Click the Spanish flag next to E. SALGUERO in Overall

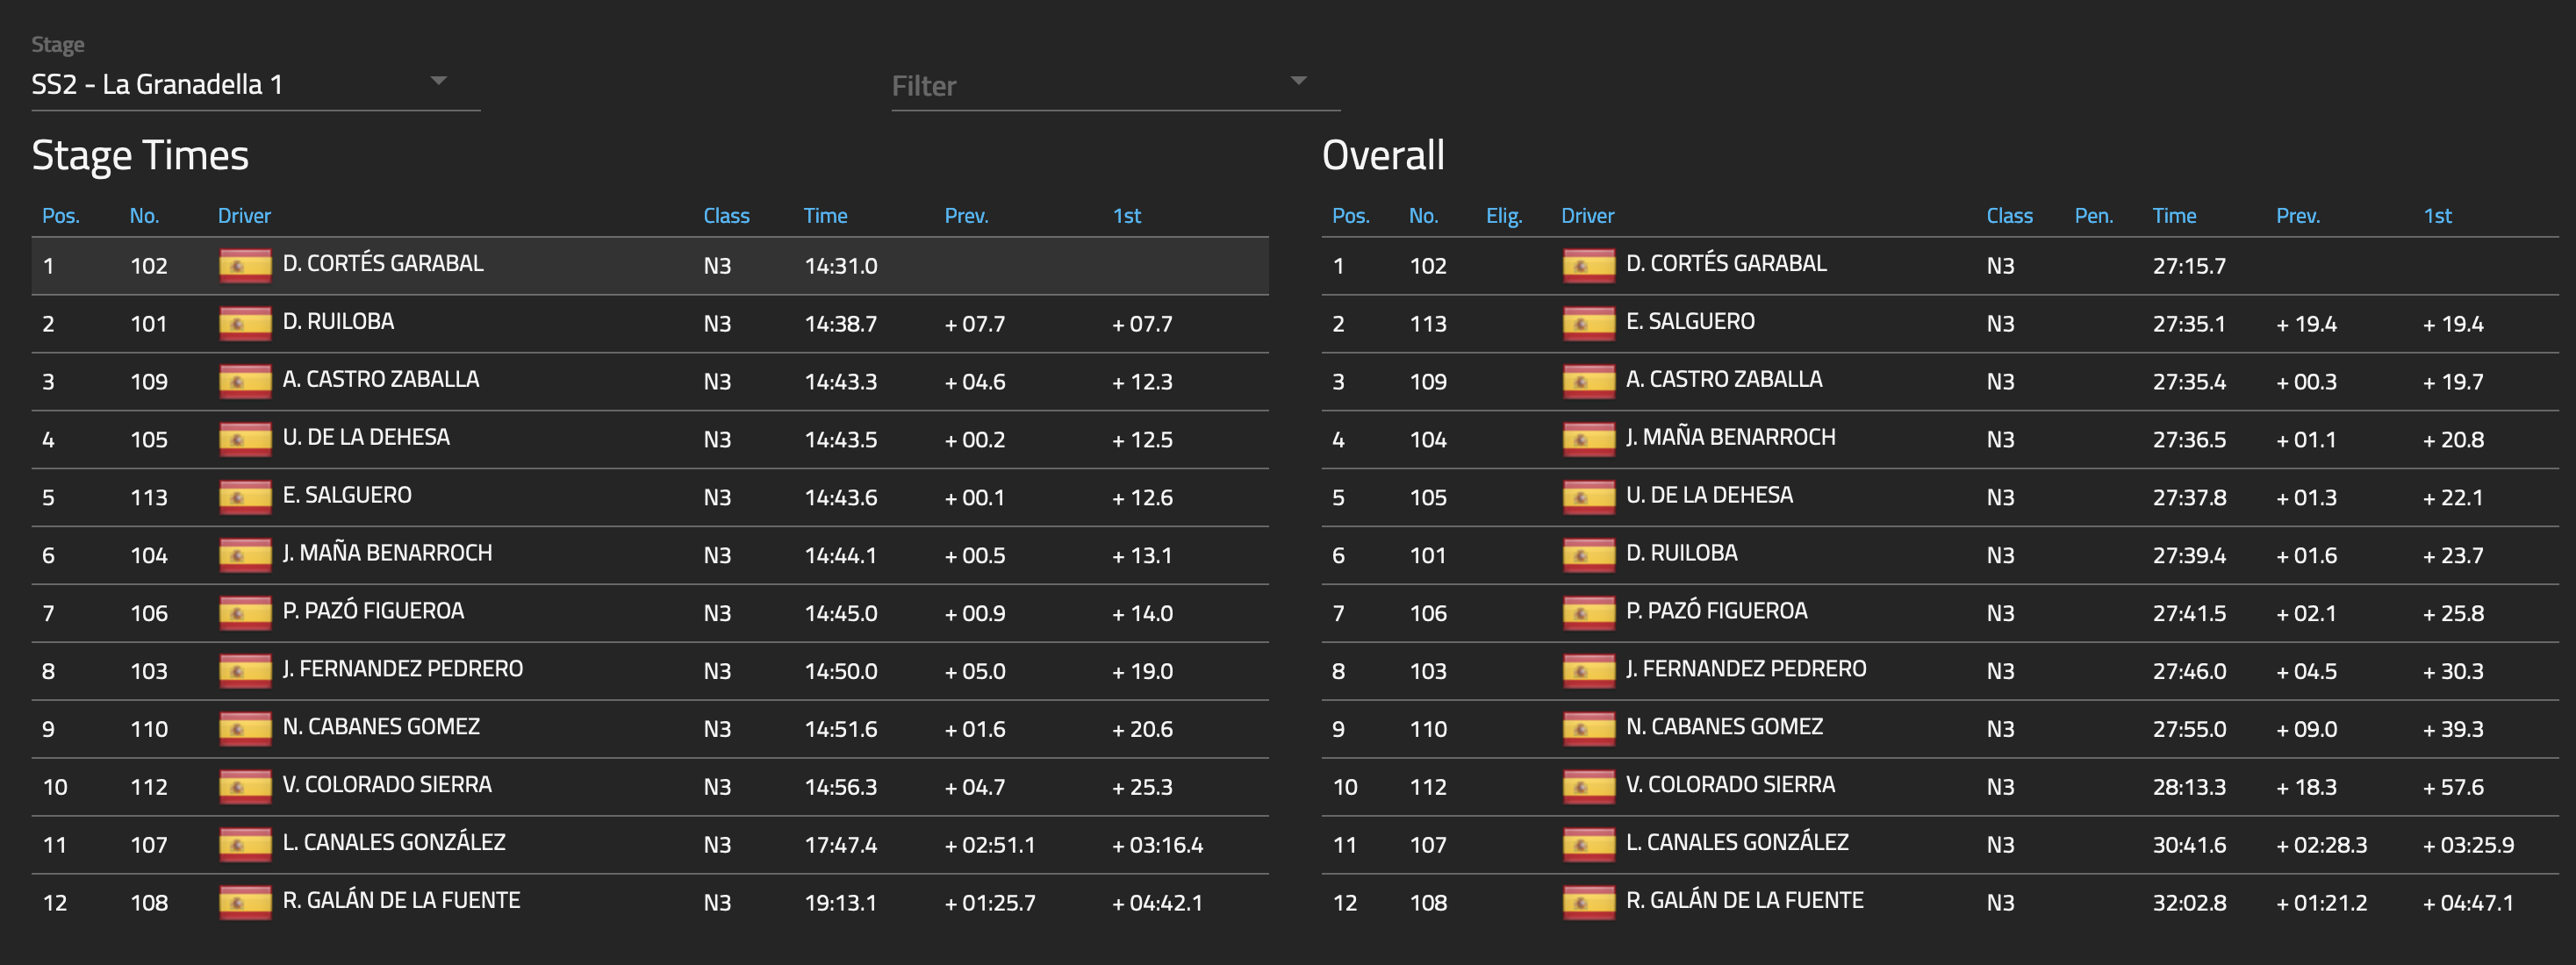coord(1588,323)
